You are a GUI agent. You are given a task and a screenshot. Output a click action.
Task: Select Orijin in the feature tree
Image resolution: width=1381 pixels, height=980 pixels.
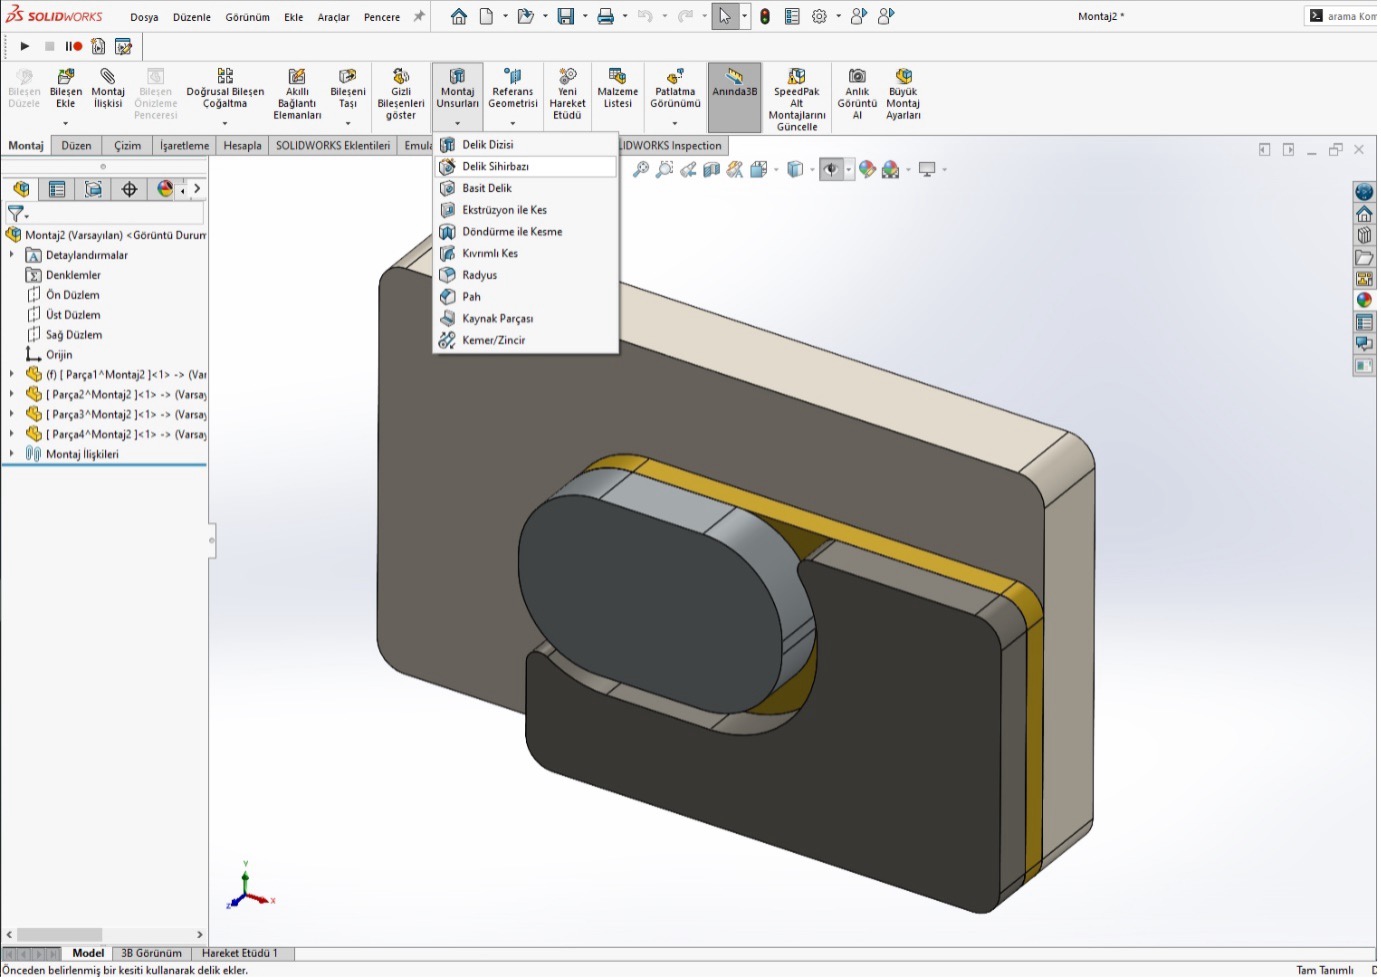point(59,355)
